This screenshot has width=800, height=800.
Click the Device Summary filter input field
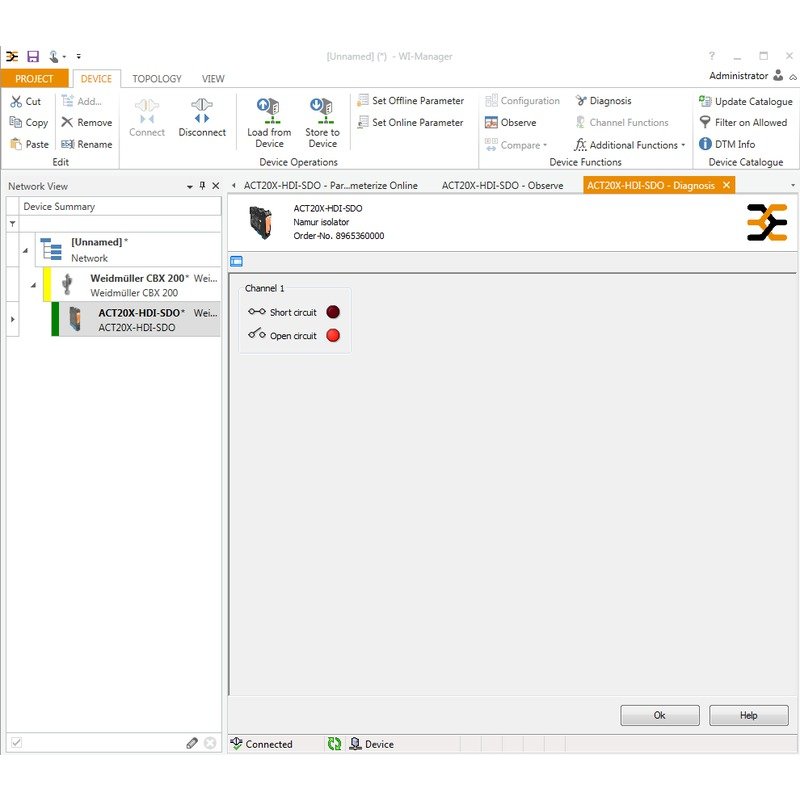pos(120,224)
